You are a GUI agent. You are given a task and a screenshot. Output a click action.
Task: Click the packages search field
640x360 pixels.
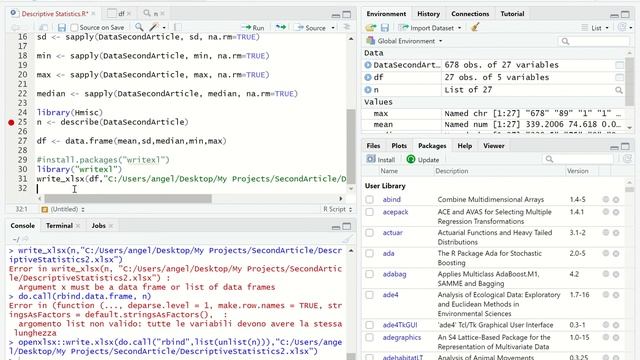click(577, 159)
